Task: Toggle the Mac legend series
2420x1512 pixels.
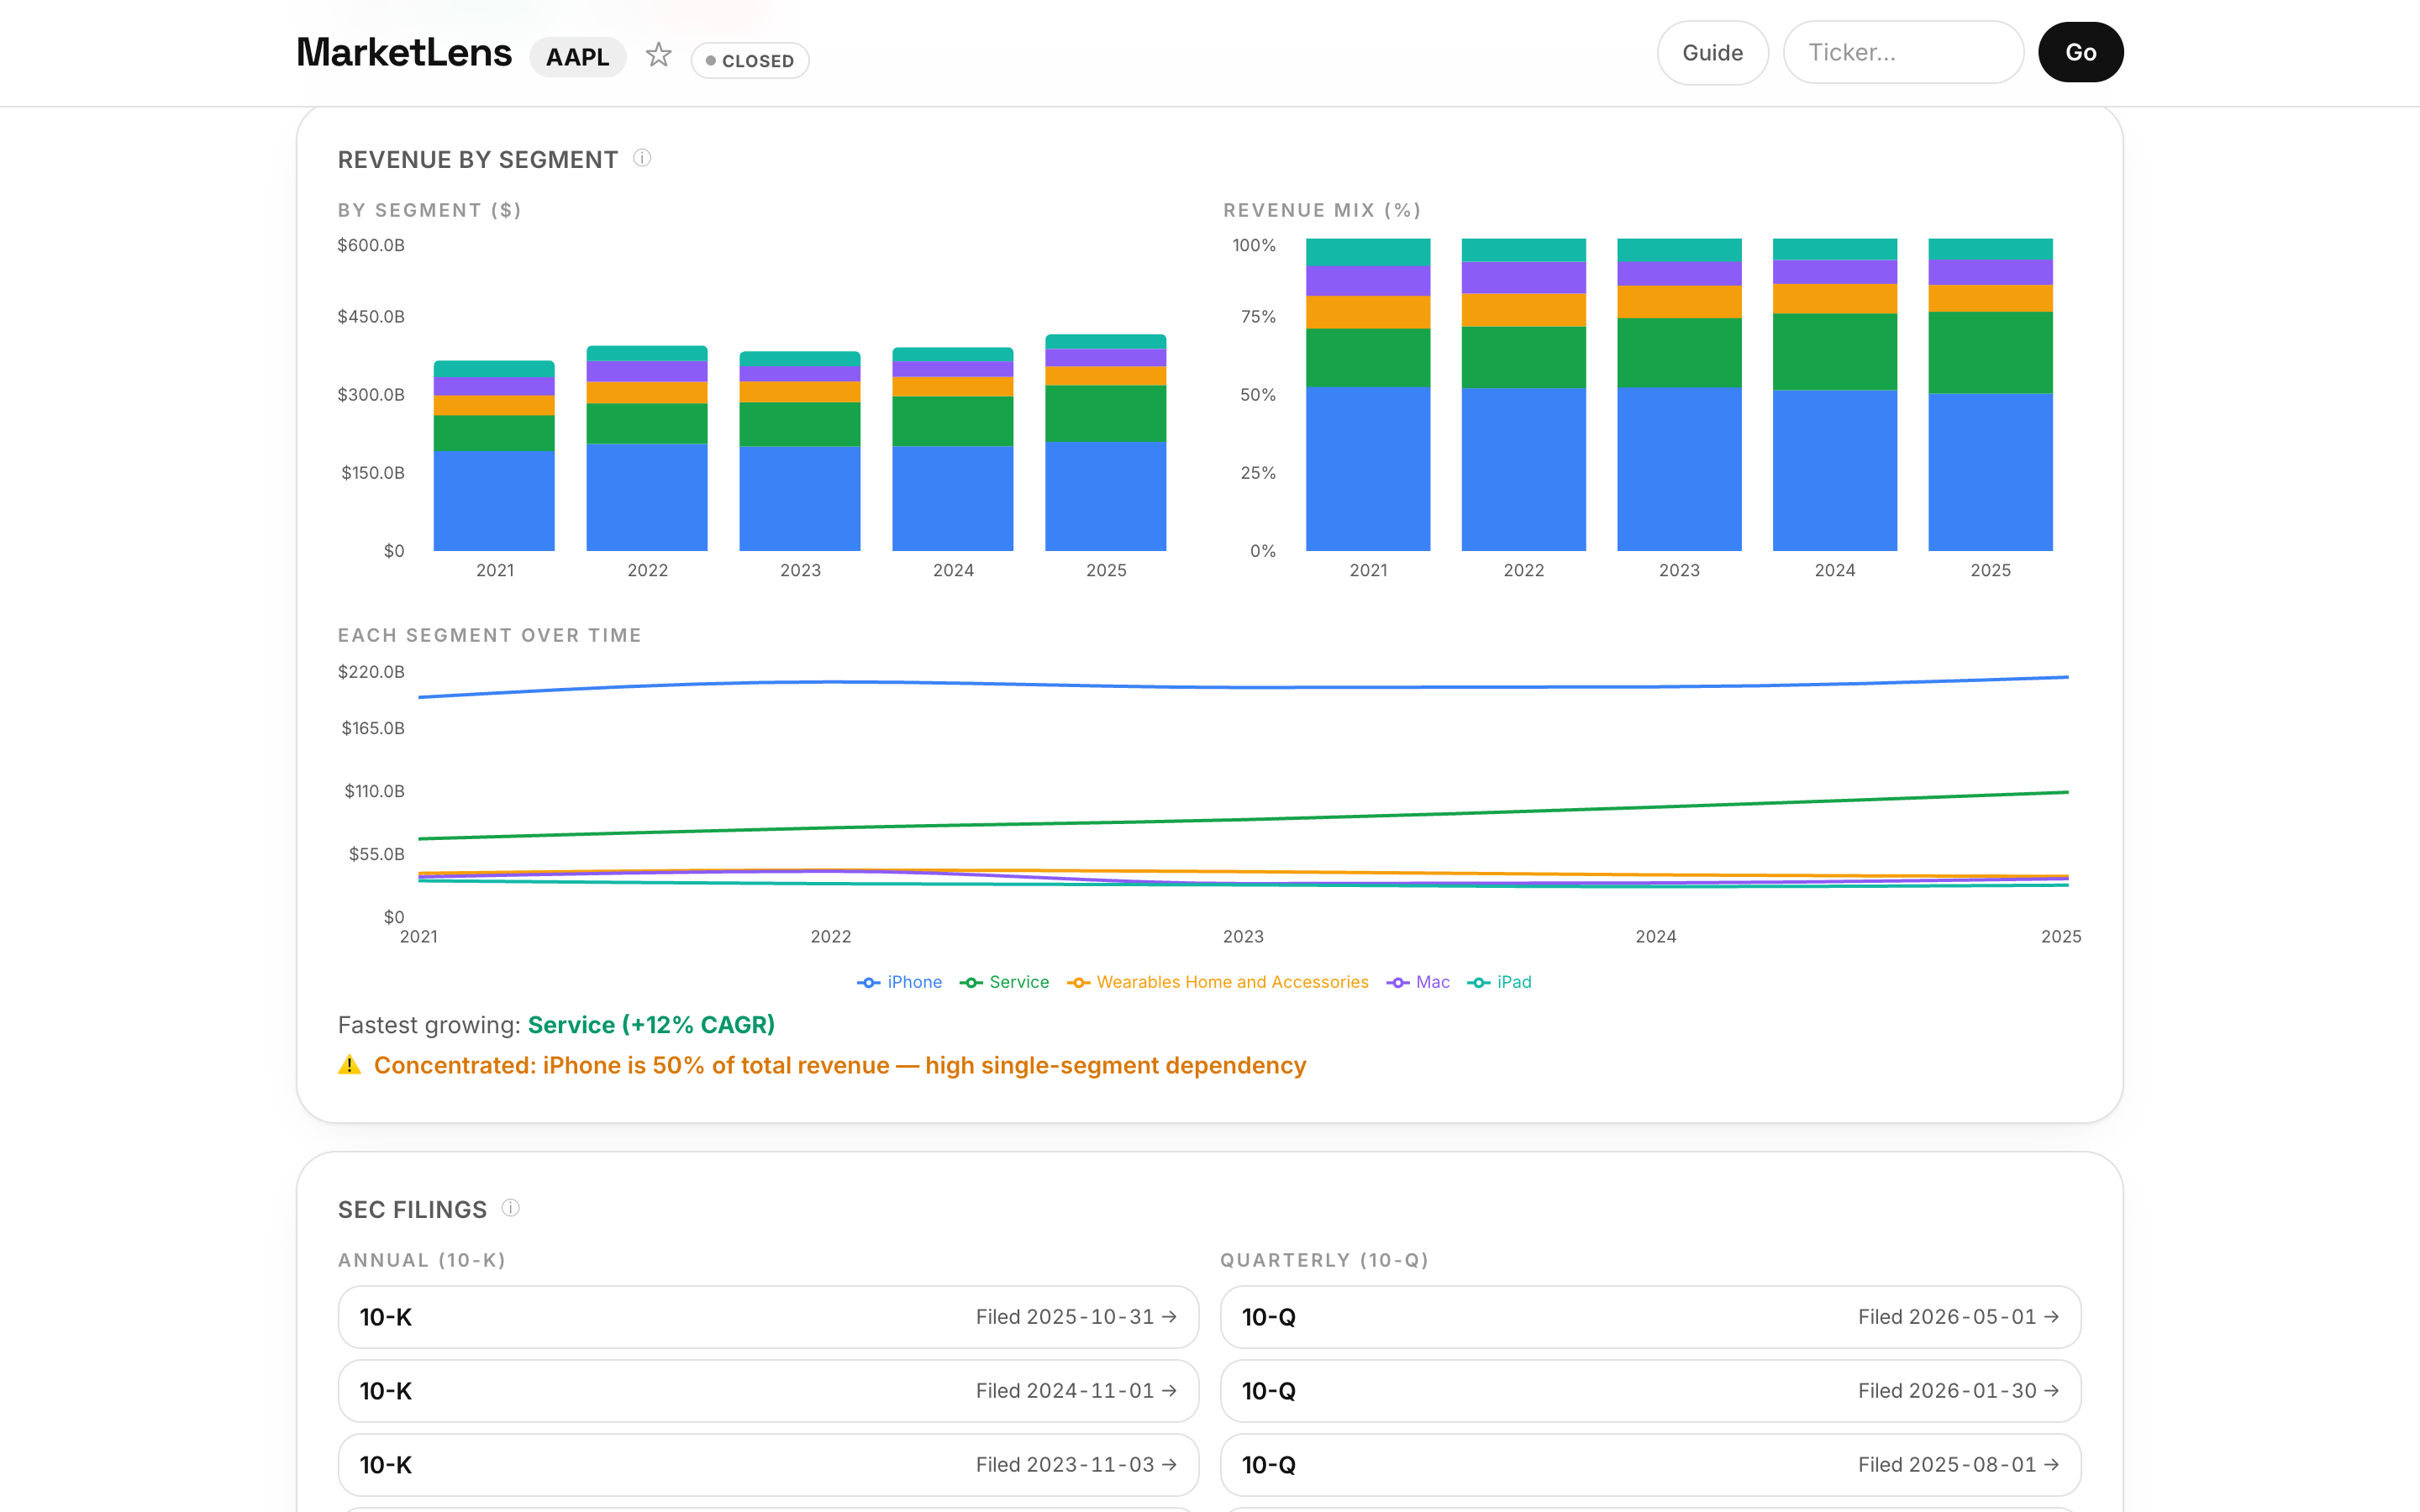Action: click(1417, 983)
